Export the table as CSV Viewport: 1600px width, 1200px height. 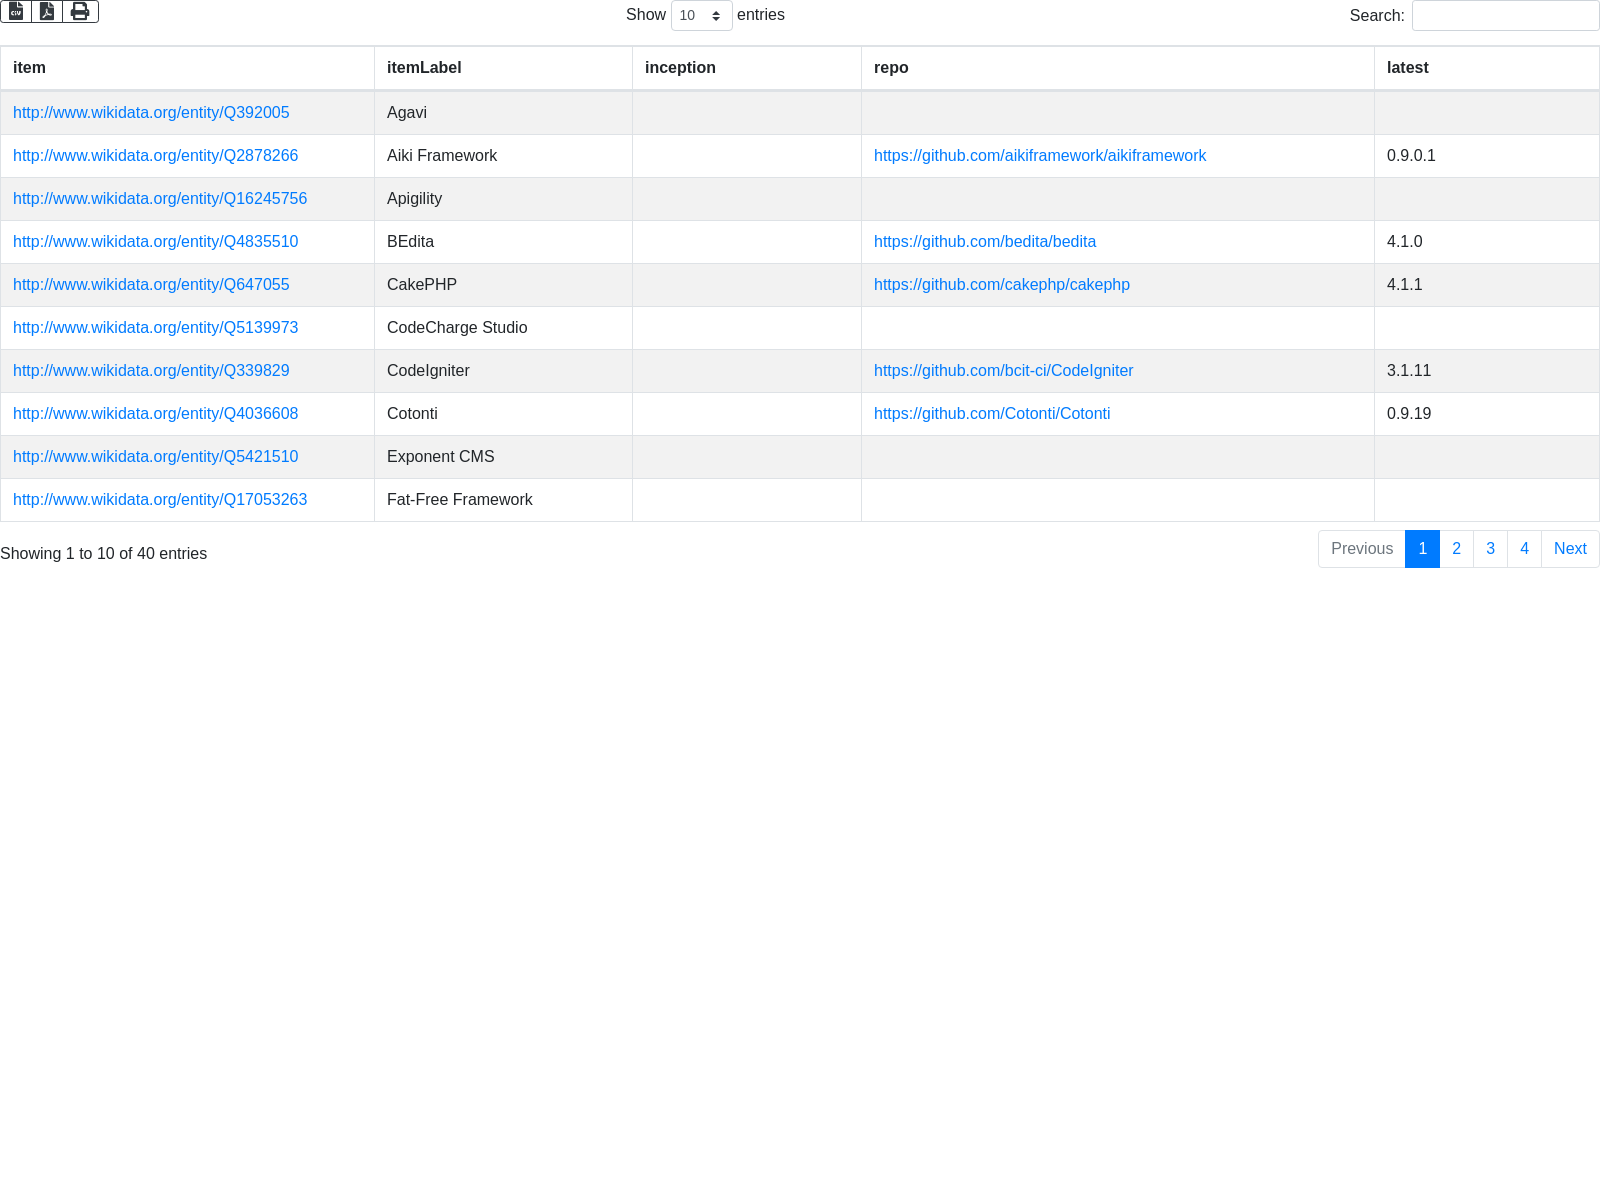click(x=16, y=11)
